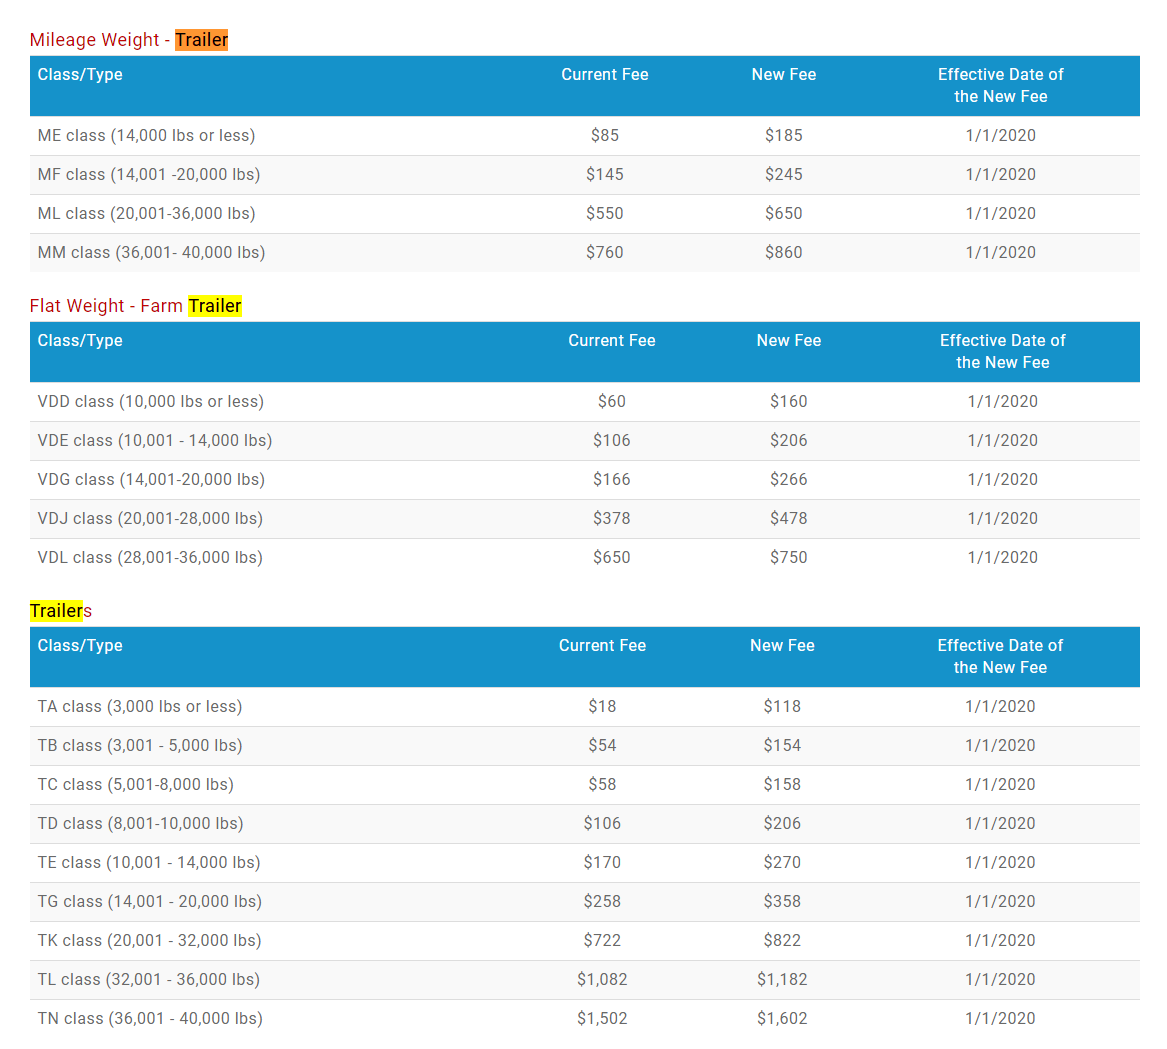The height and width of the screenshot is (1049, 1167).
Task: Select the ME class (14,000 lbs or less) row label
Action: tap(146, 136)
